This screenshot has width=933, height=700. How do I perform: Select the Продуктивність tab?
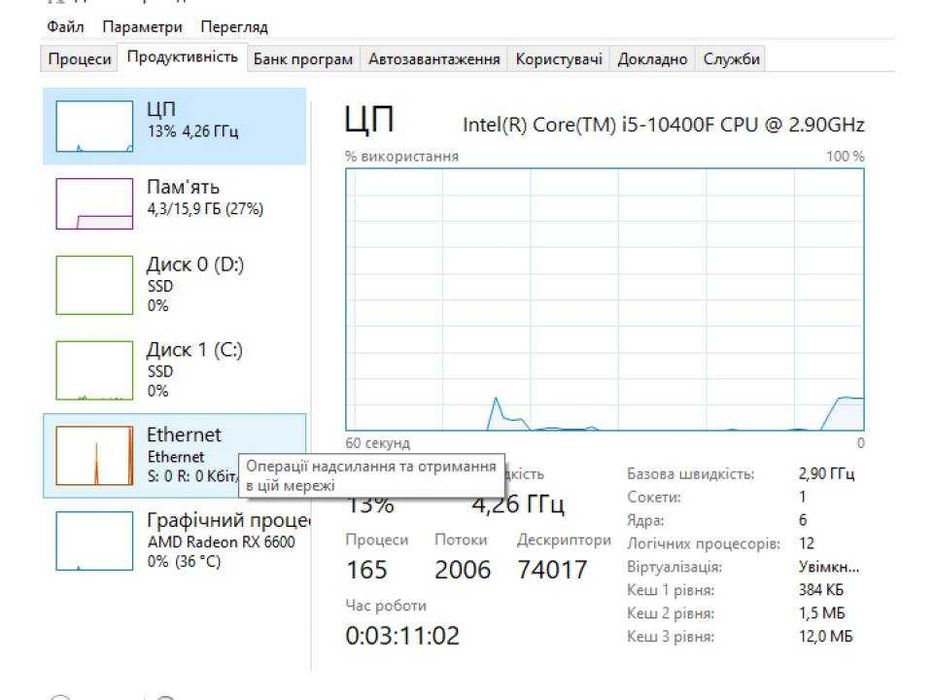coord(182,57)
